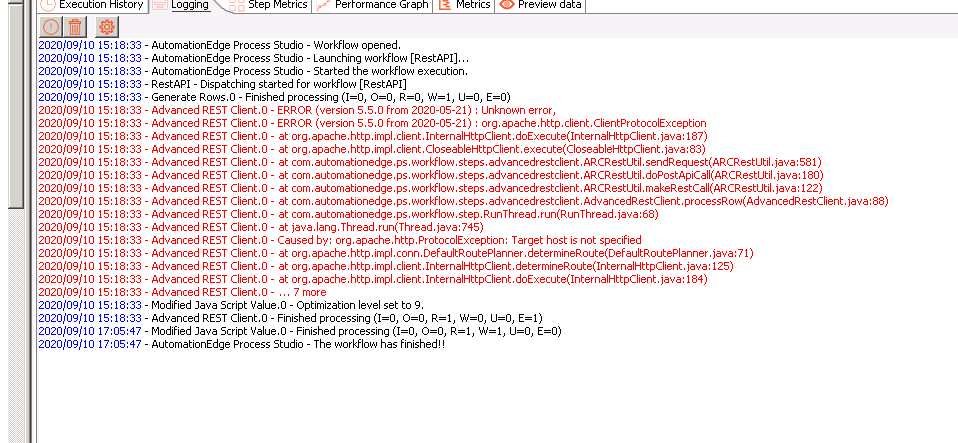Select the 'Workflow opened.' log line
Screen dimensions: 958x443
point(219,45)
